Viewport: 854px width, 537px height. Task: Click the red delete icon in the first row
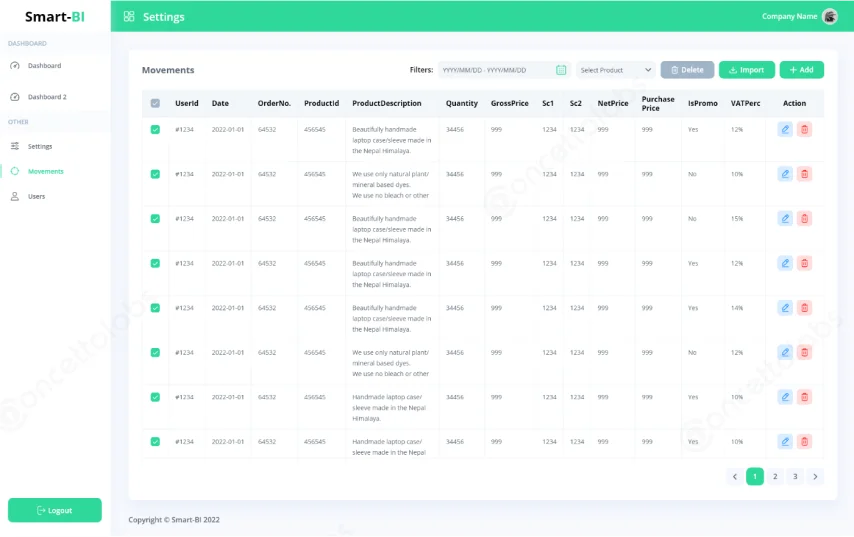point(804,129)
